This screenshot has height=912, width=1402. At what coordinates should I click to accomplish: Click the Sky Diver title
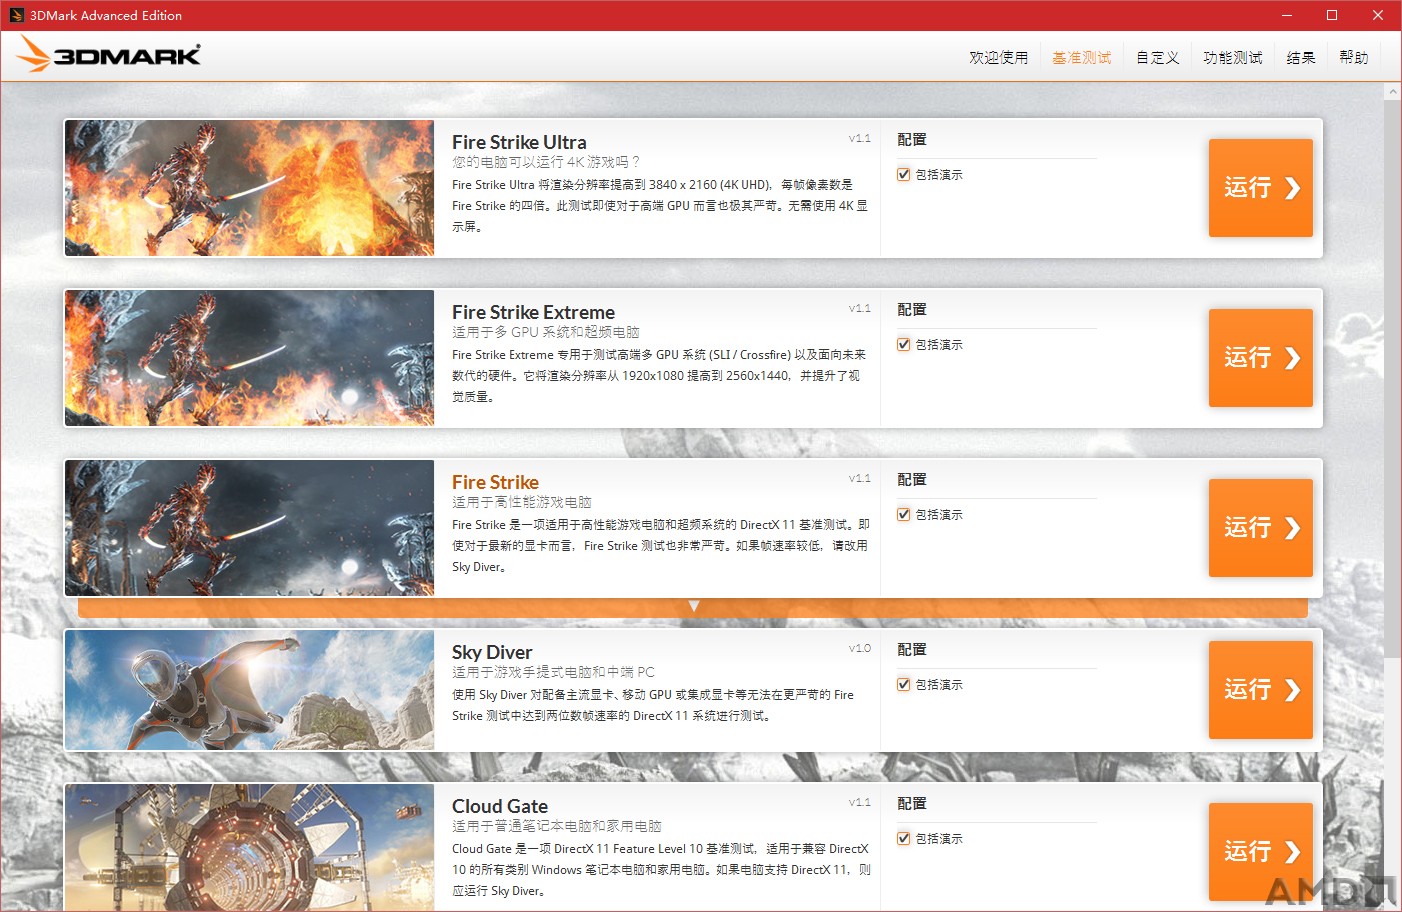pyautogui.click(x=492, y=652)
